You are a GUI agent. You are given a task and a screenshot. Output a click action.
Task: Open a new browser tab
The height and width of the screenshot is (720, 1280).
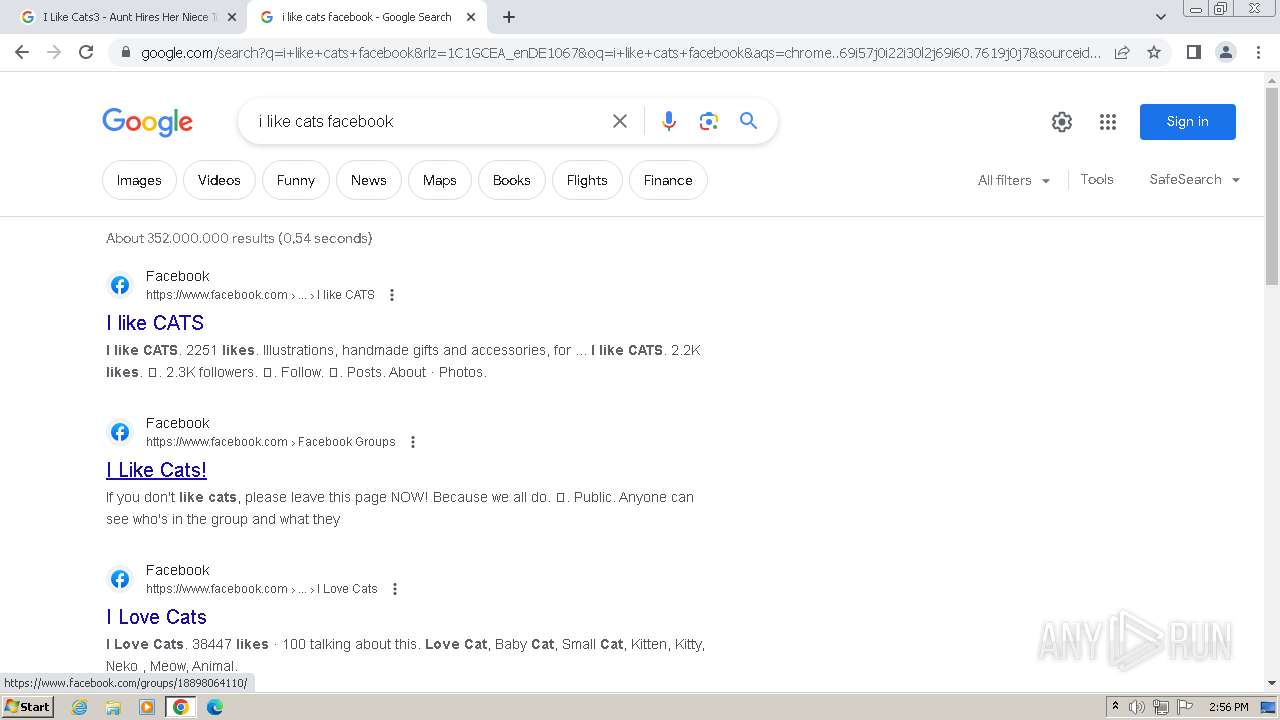[509, 17]
